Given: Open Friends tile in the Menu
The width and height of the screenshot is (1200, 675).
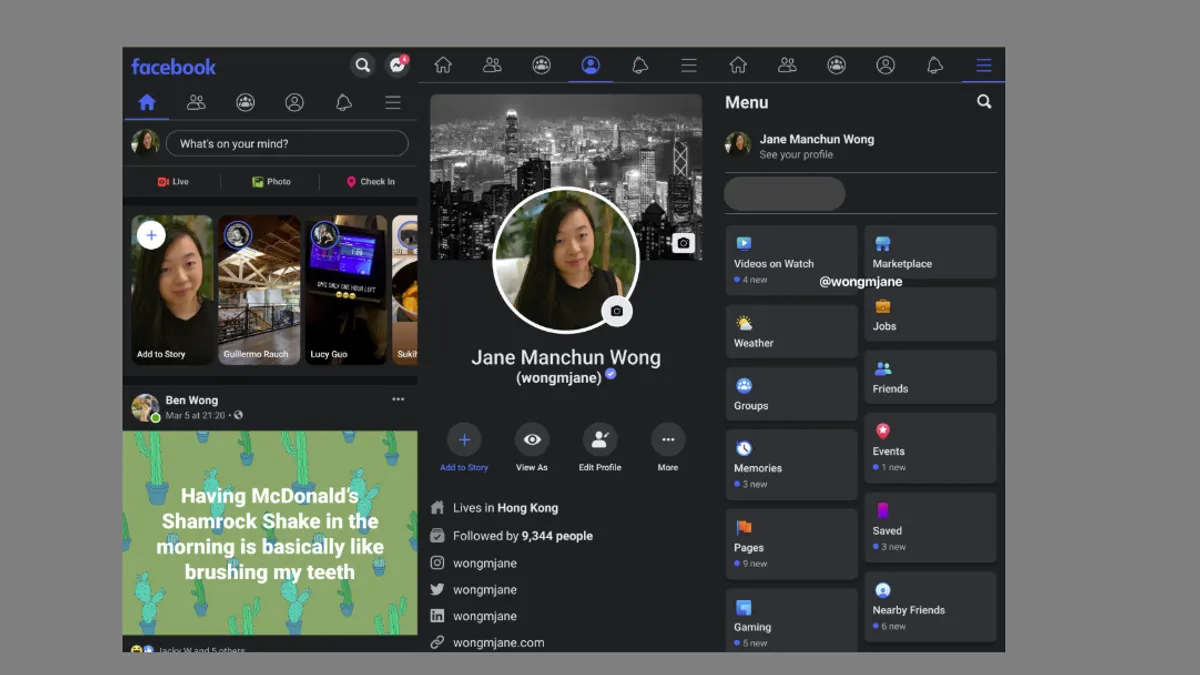Looking at the screenshot, I should click(x=931, y=377).
